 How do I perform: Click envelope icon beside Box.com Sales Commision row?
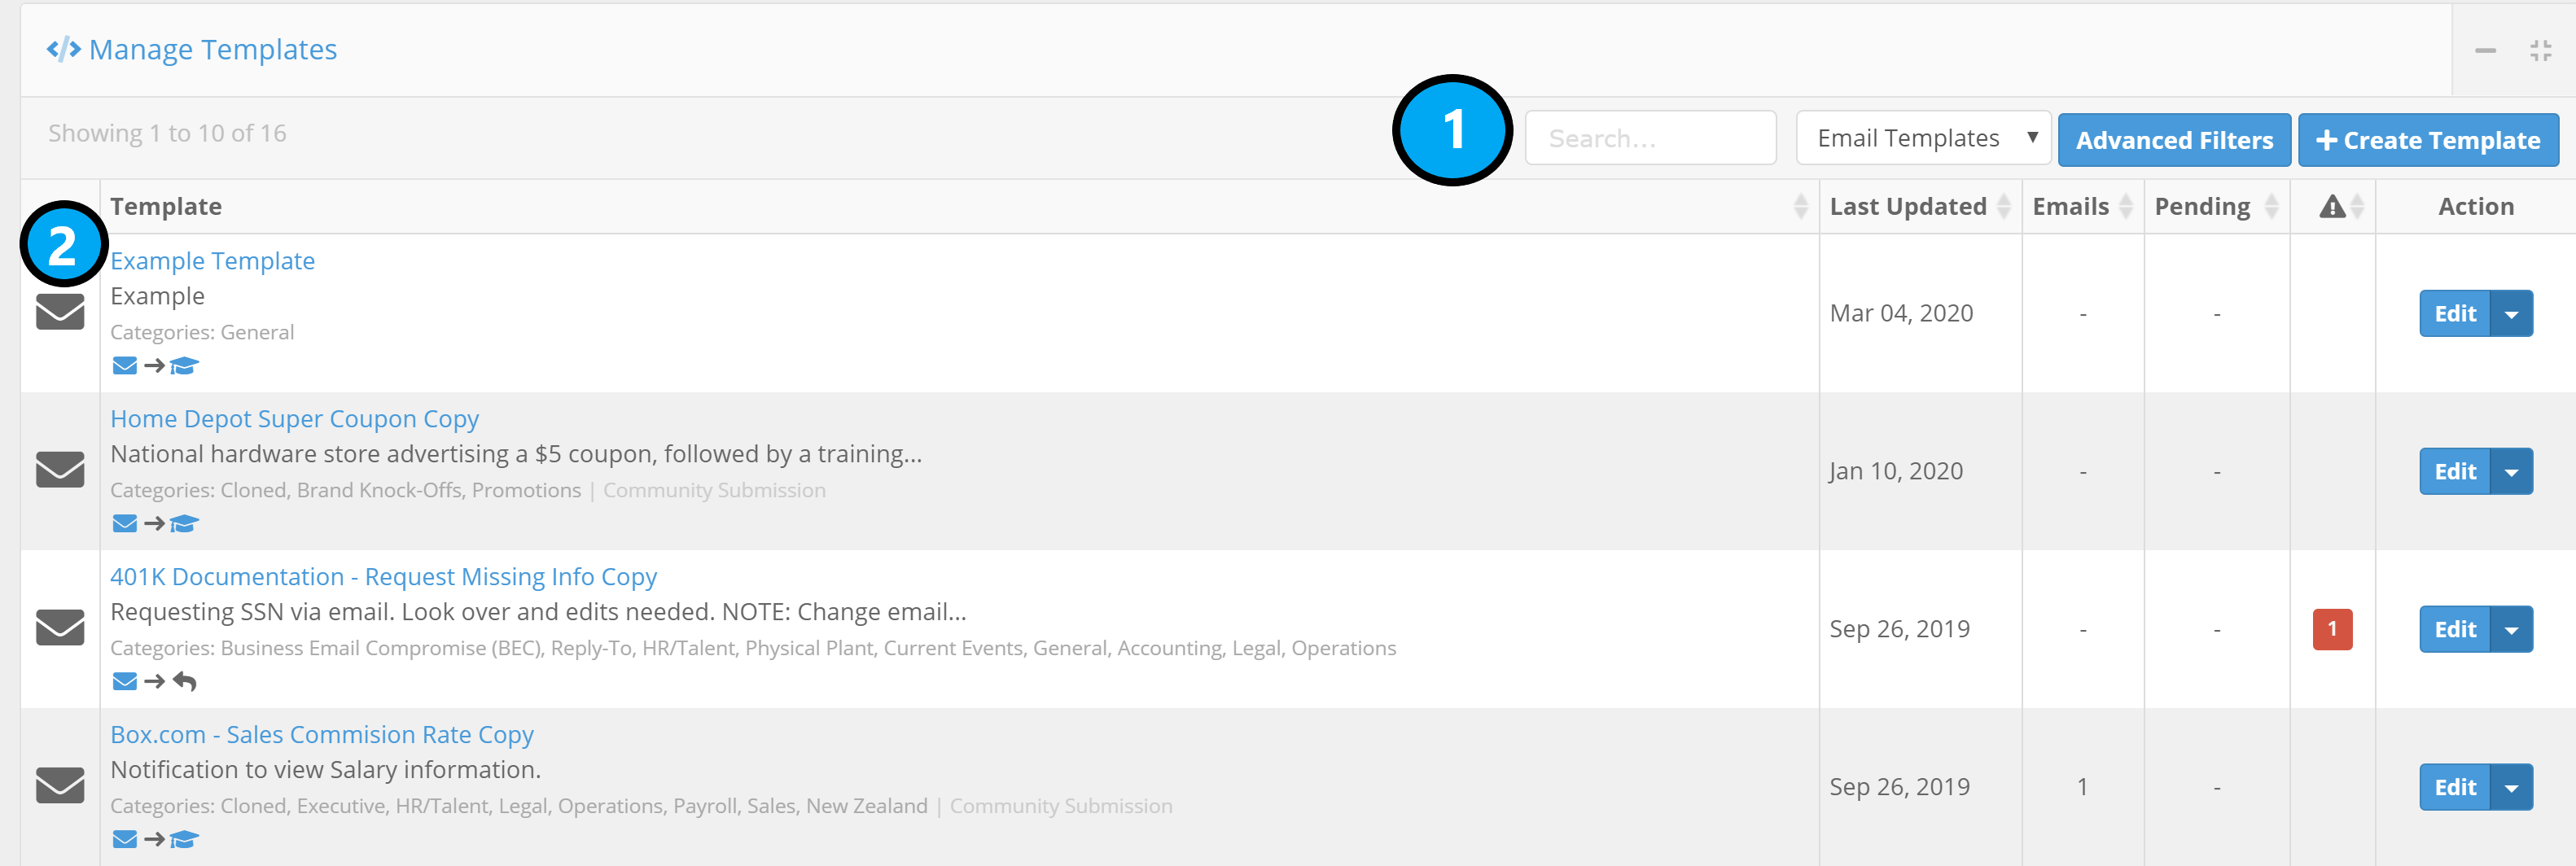60,785
